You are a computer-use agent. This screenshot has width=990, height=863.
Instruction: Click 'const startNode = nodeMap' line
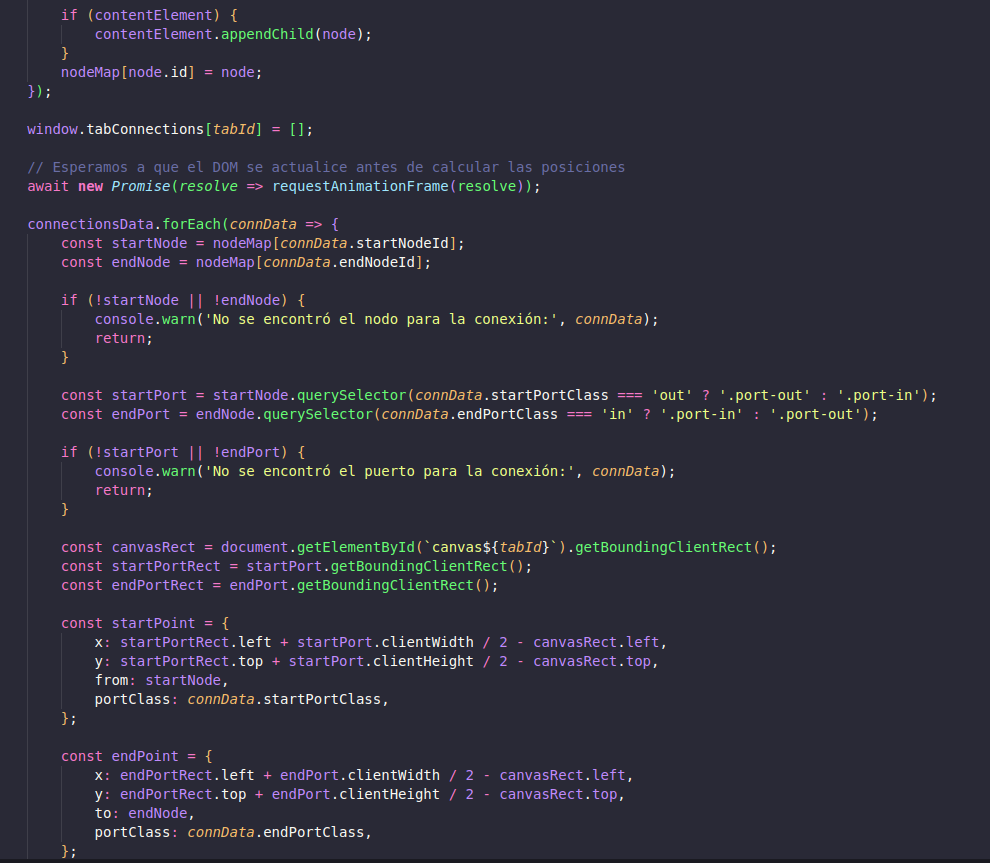263,243
